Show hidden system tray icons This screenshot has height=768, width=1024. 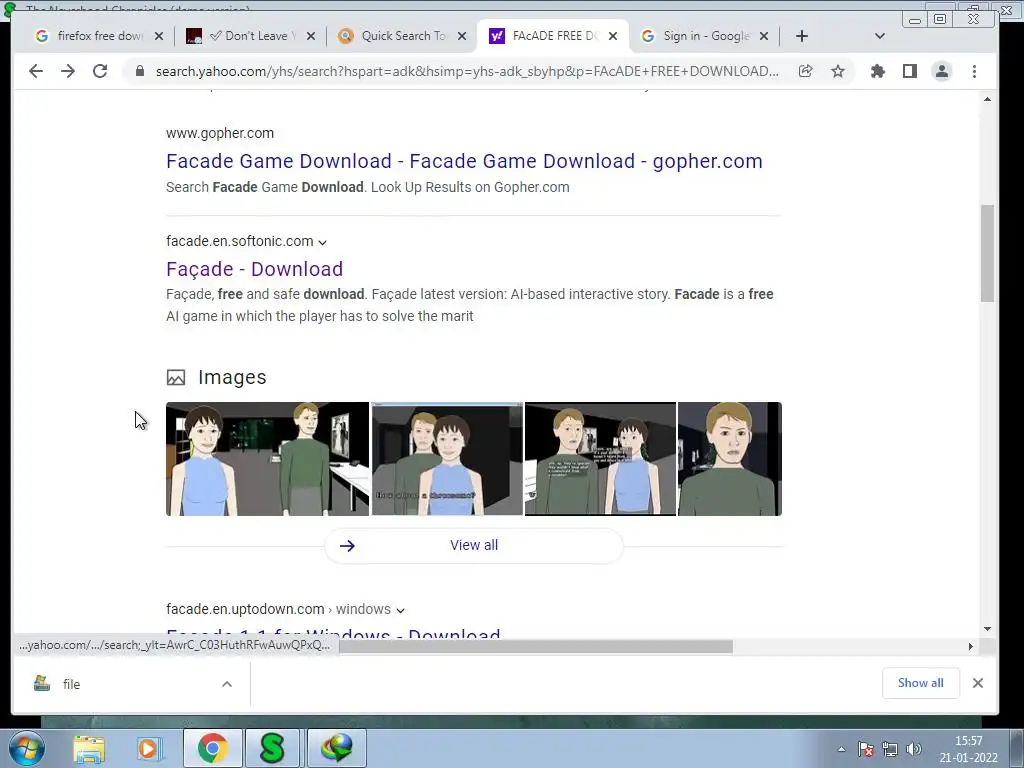click(x=842, y=750)
